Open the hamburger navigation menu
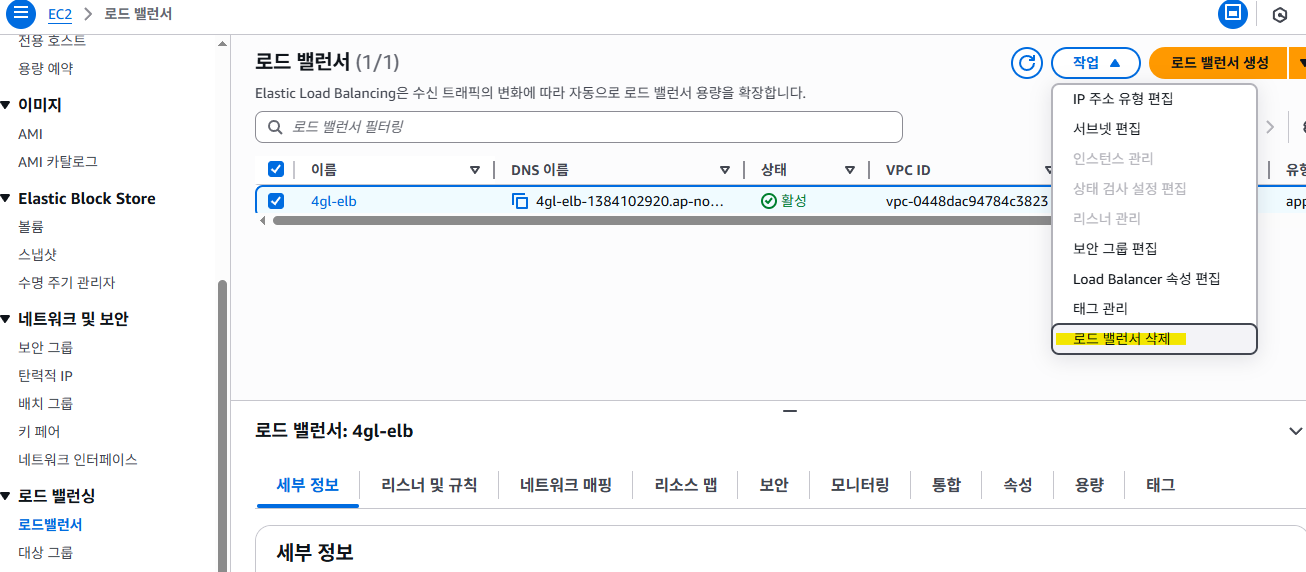Screen dimensions: 1306x572 [20, 14]
